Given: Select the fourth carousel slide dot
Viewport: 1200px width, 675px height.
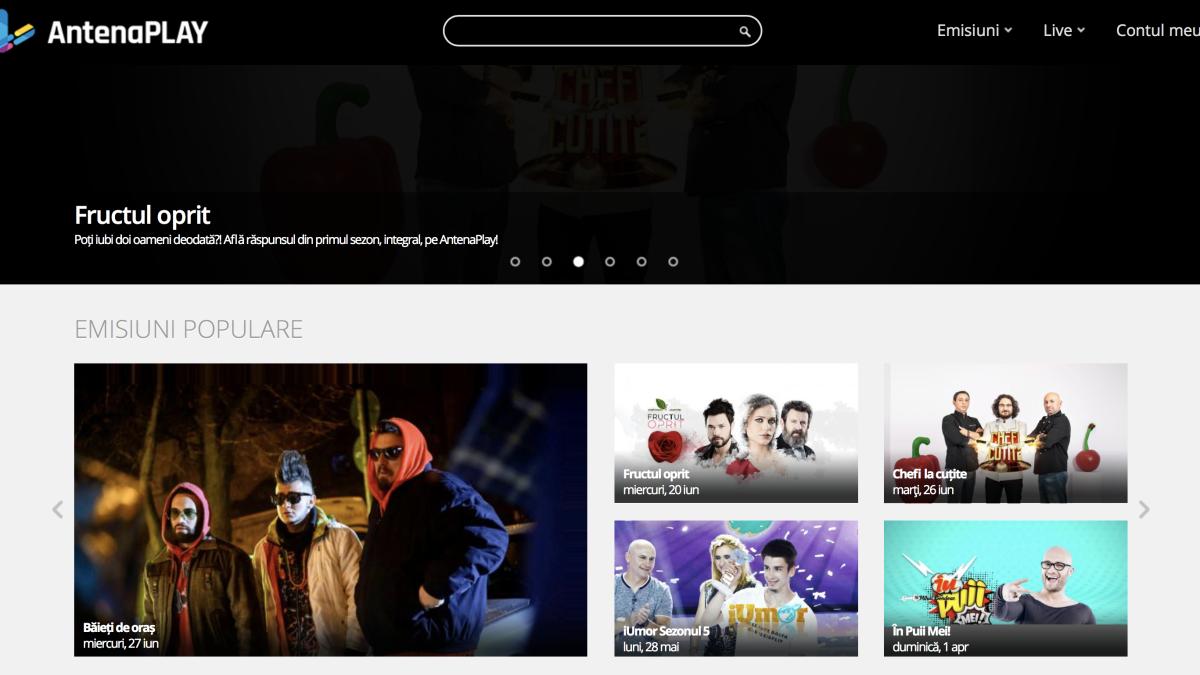Looking at the screenshot, I should pyautogui.click(x=610, y=262).
